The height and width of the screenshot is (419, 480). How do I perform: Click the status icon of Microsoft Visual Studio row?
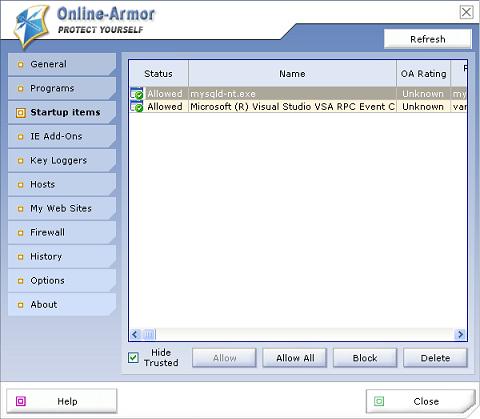click(137, 106)
